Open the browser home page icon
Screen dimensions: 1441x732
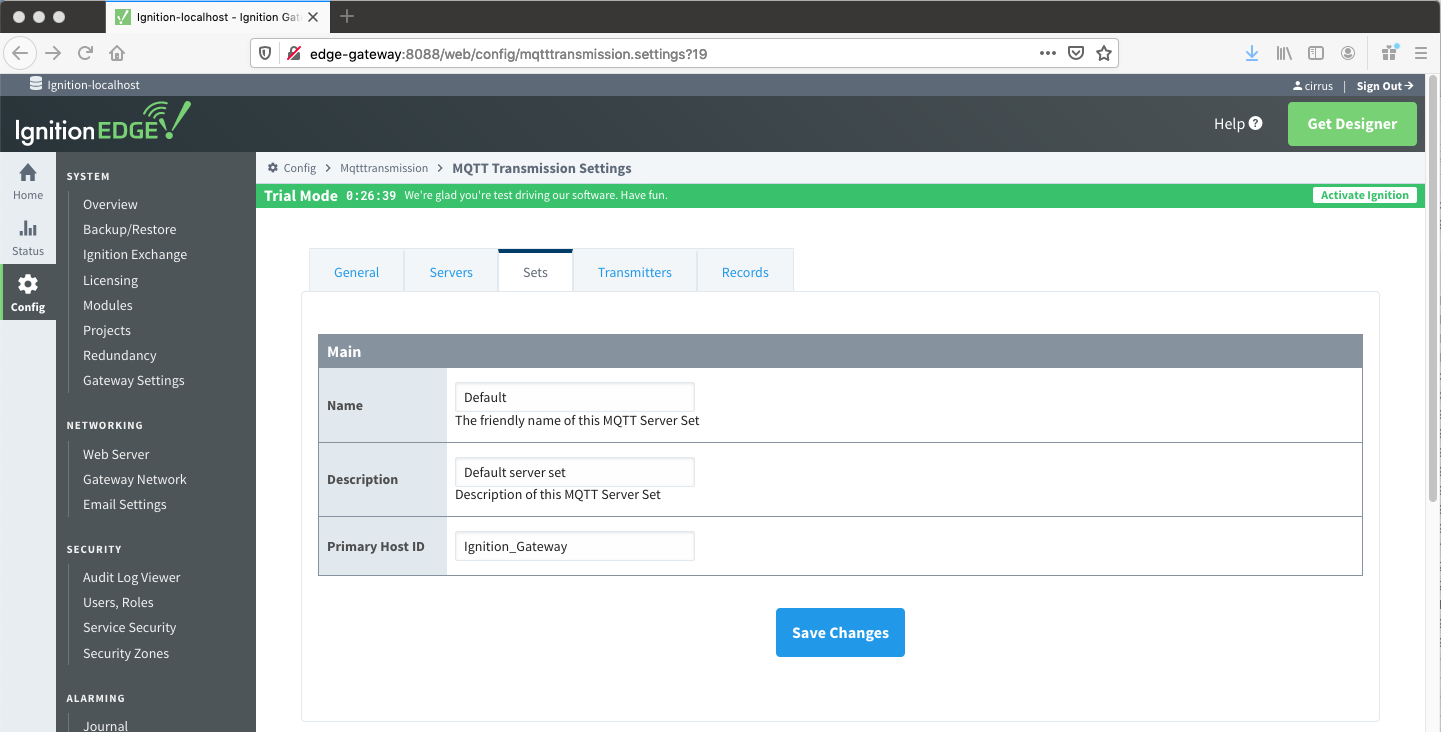117,53
